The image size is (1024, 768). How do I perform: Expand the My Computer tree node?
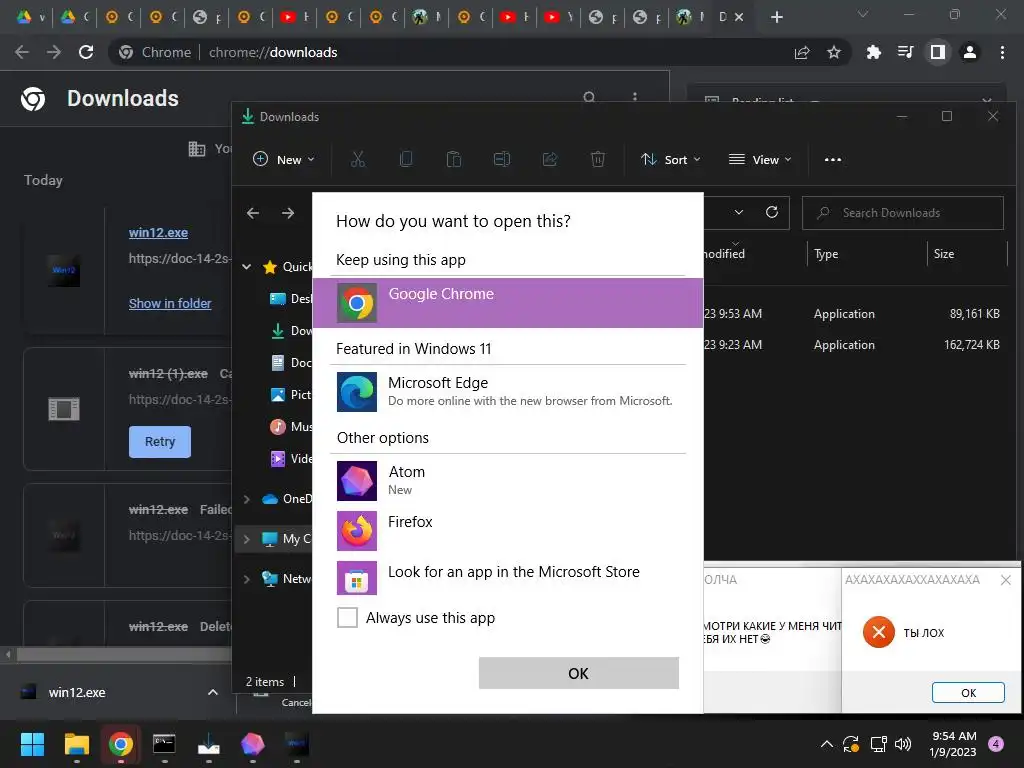click(x=247, y=539)
